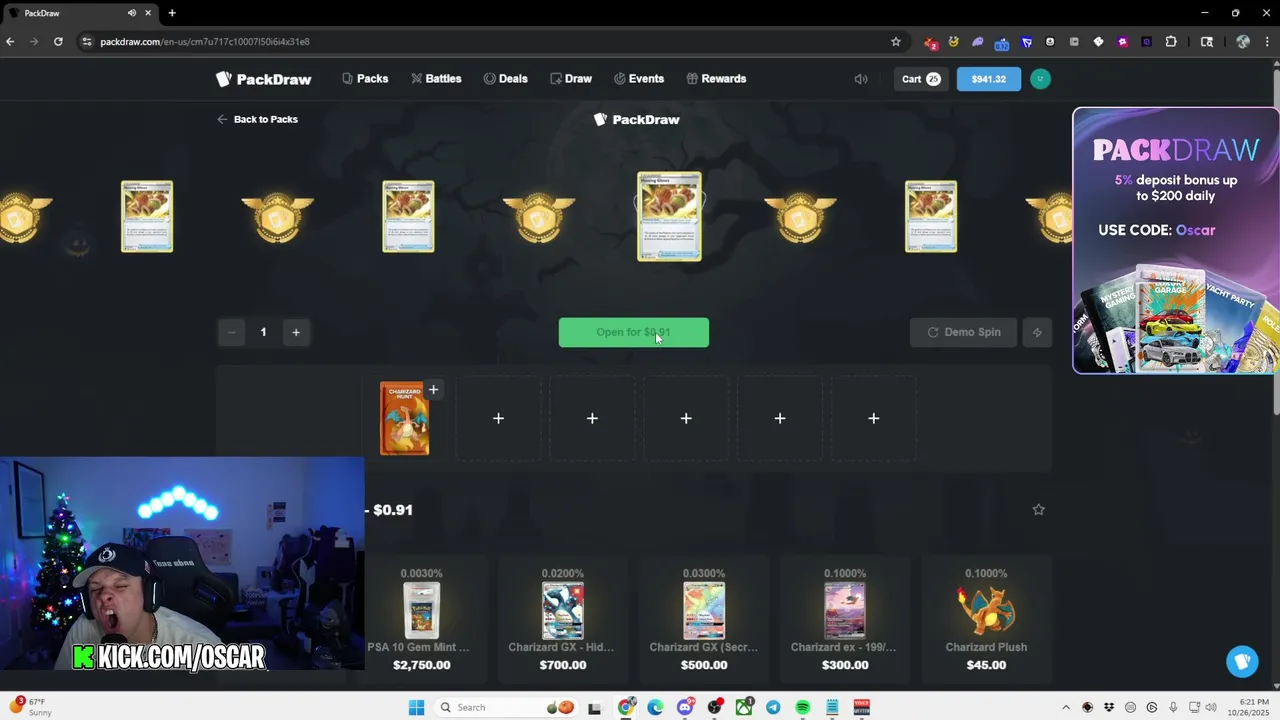Show hidden system tray icons
This screenshot has width=1280, height=720.
coord(1065,707)
